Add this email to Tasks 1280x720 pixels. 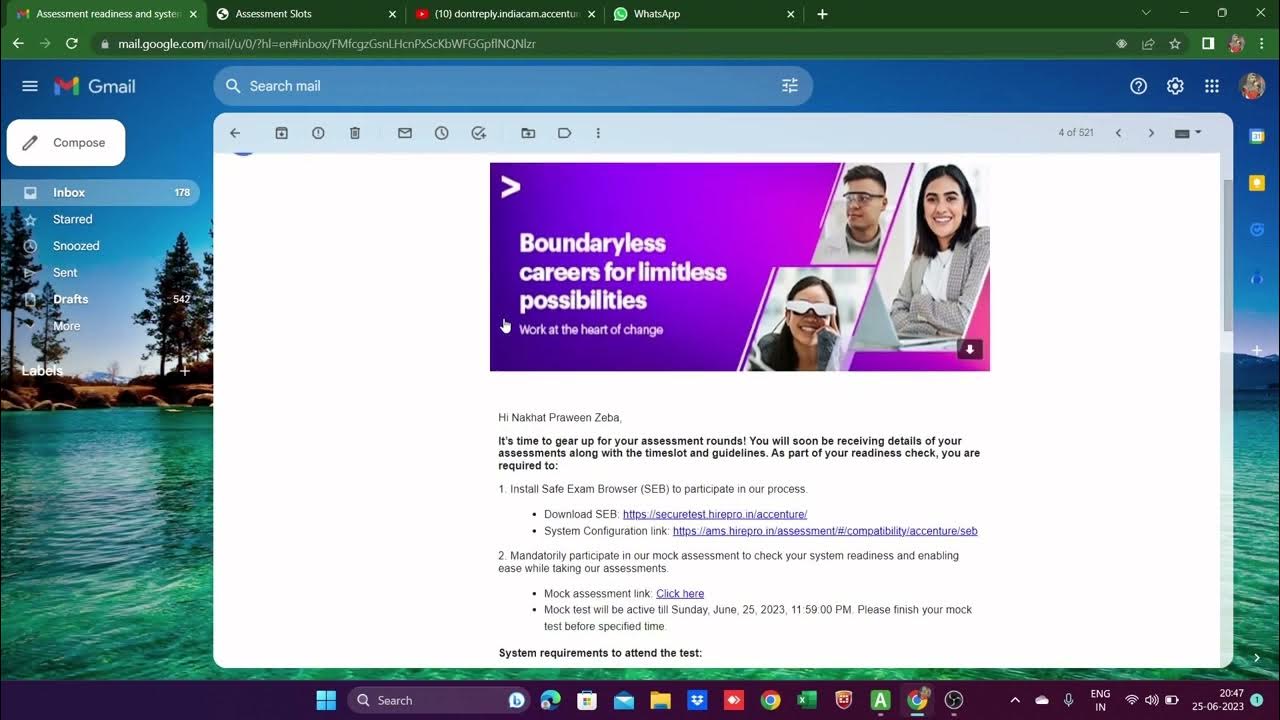pyautogui.click(x=478, y=133)
